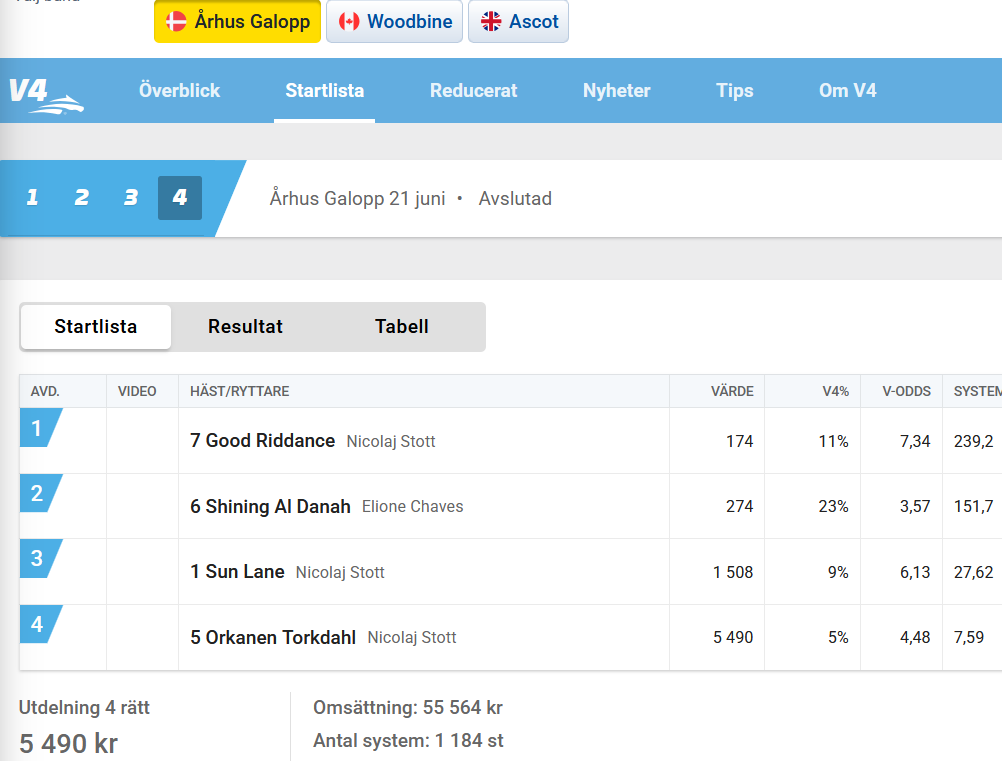This screenshot has height=761, width=1002.
Task: Go to the Startlista navigation tab
Action: 325,90
